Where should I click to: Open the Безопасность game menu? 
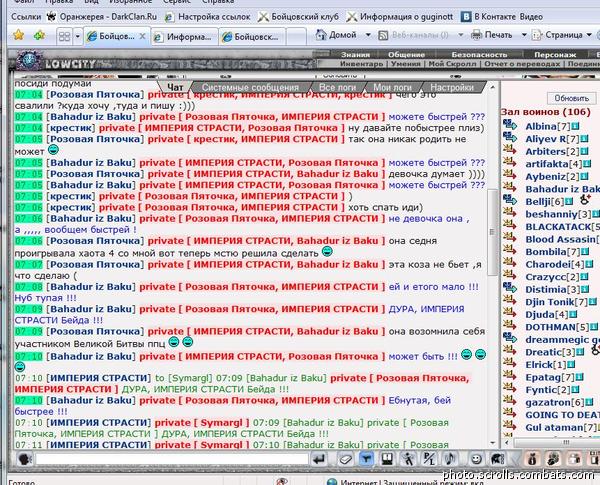click(x=479, y=54)
